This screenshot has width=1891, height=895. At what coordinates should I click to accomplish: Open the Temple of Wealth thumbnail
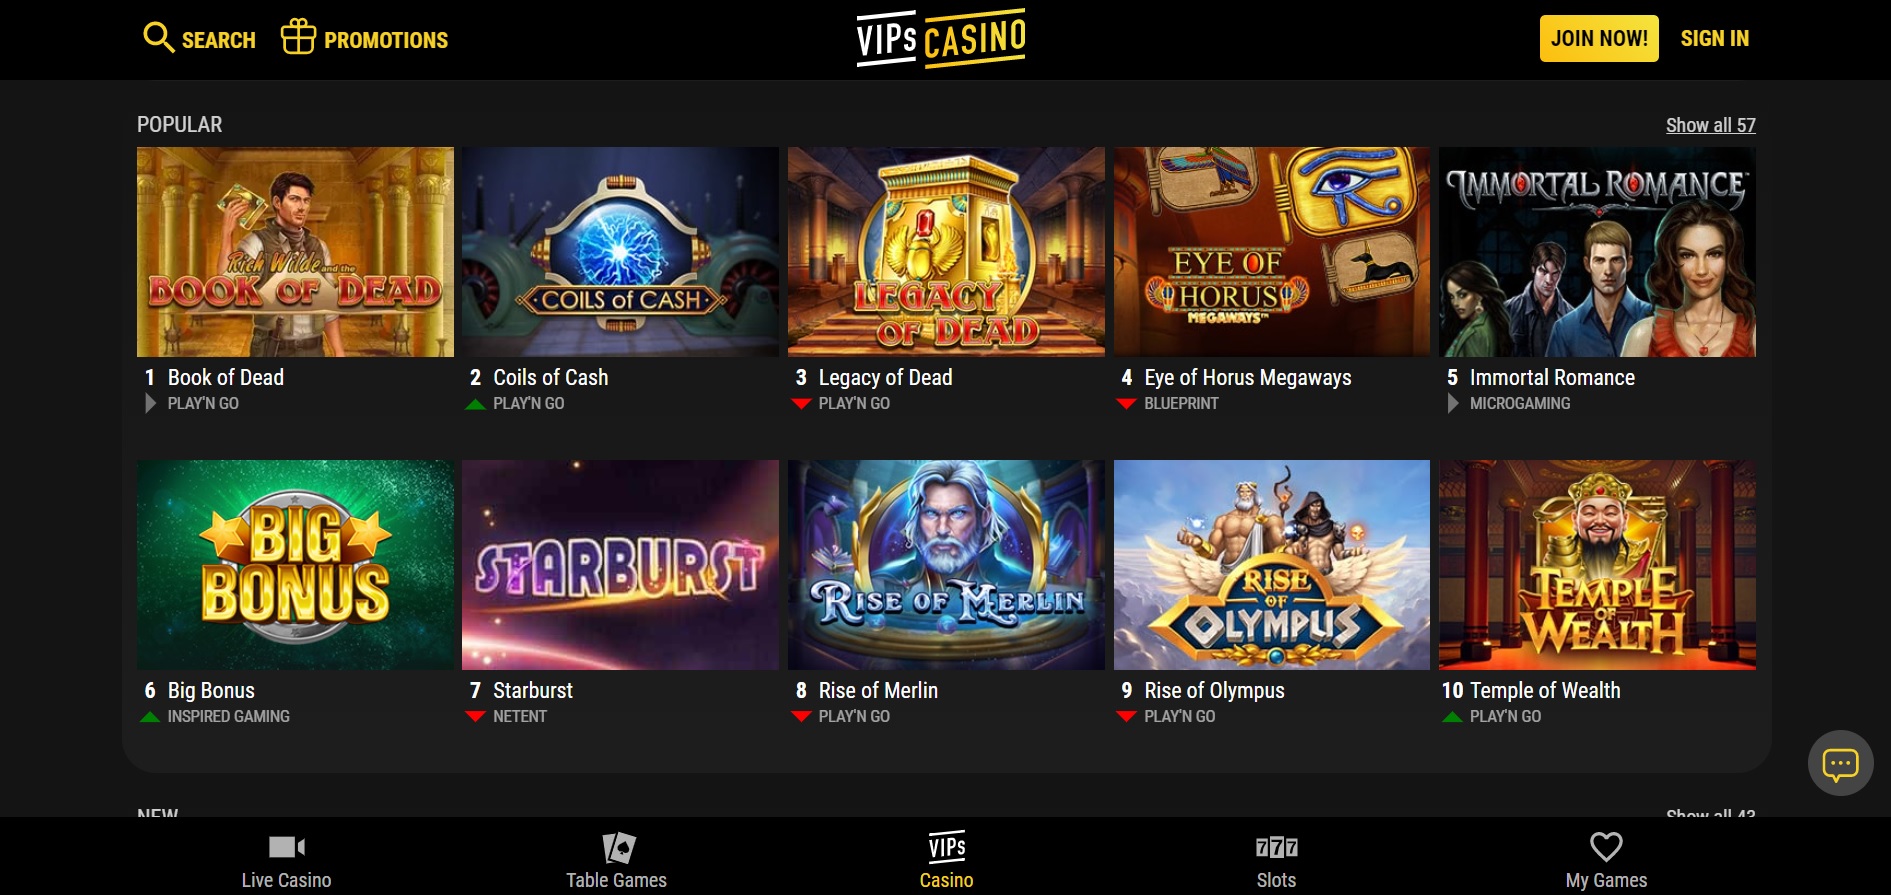point(1597,565)
